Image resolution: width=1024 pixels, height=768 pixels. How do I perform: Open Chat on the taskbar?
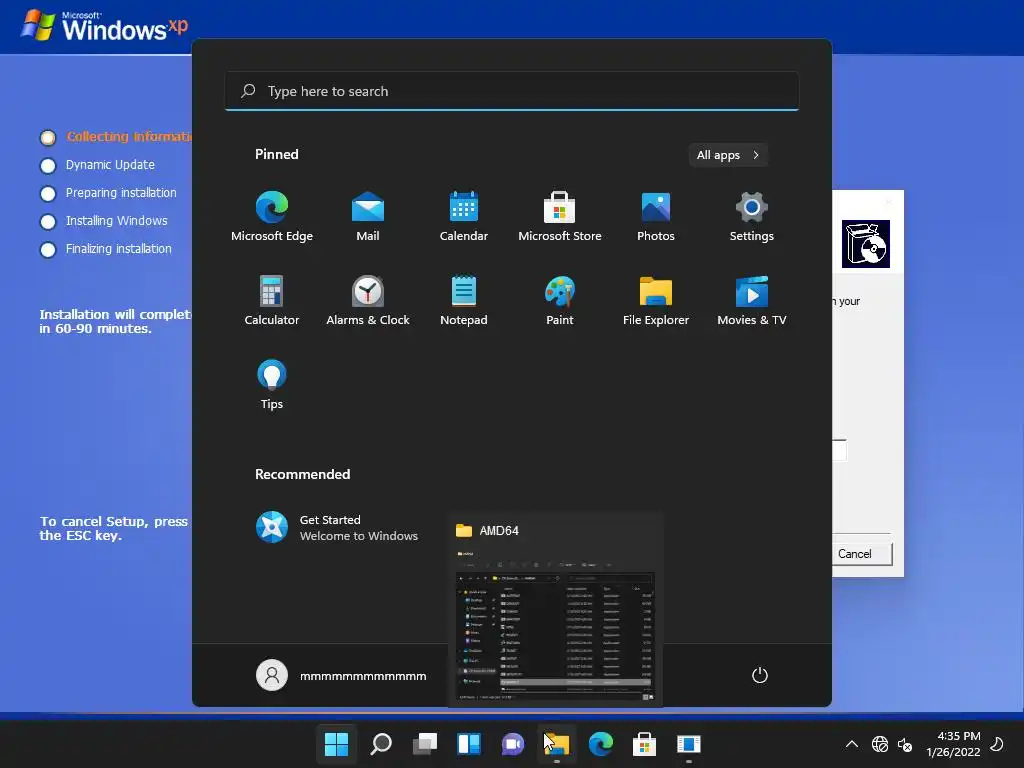click(x=513, y=744)
